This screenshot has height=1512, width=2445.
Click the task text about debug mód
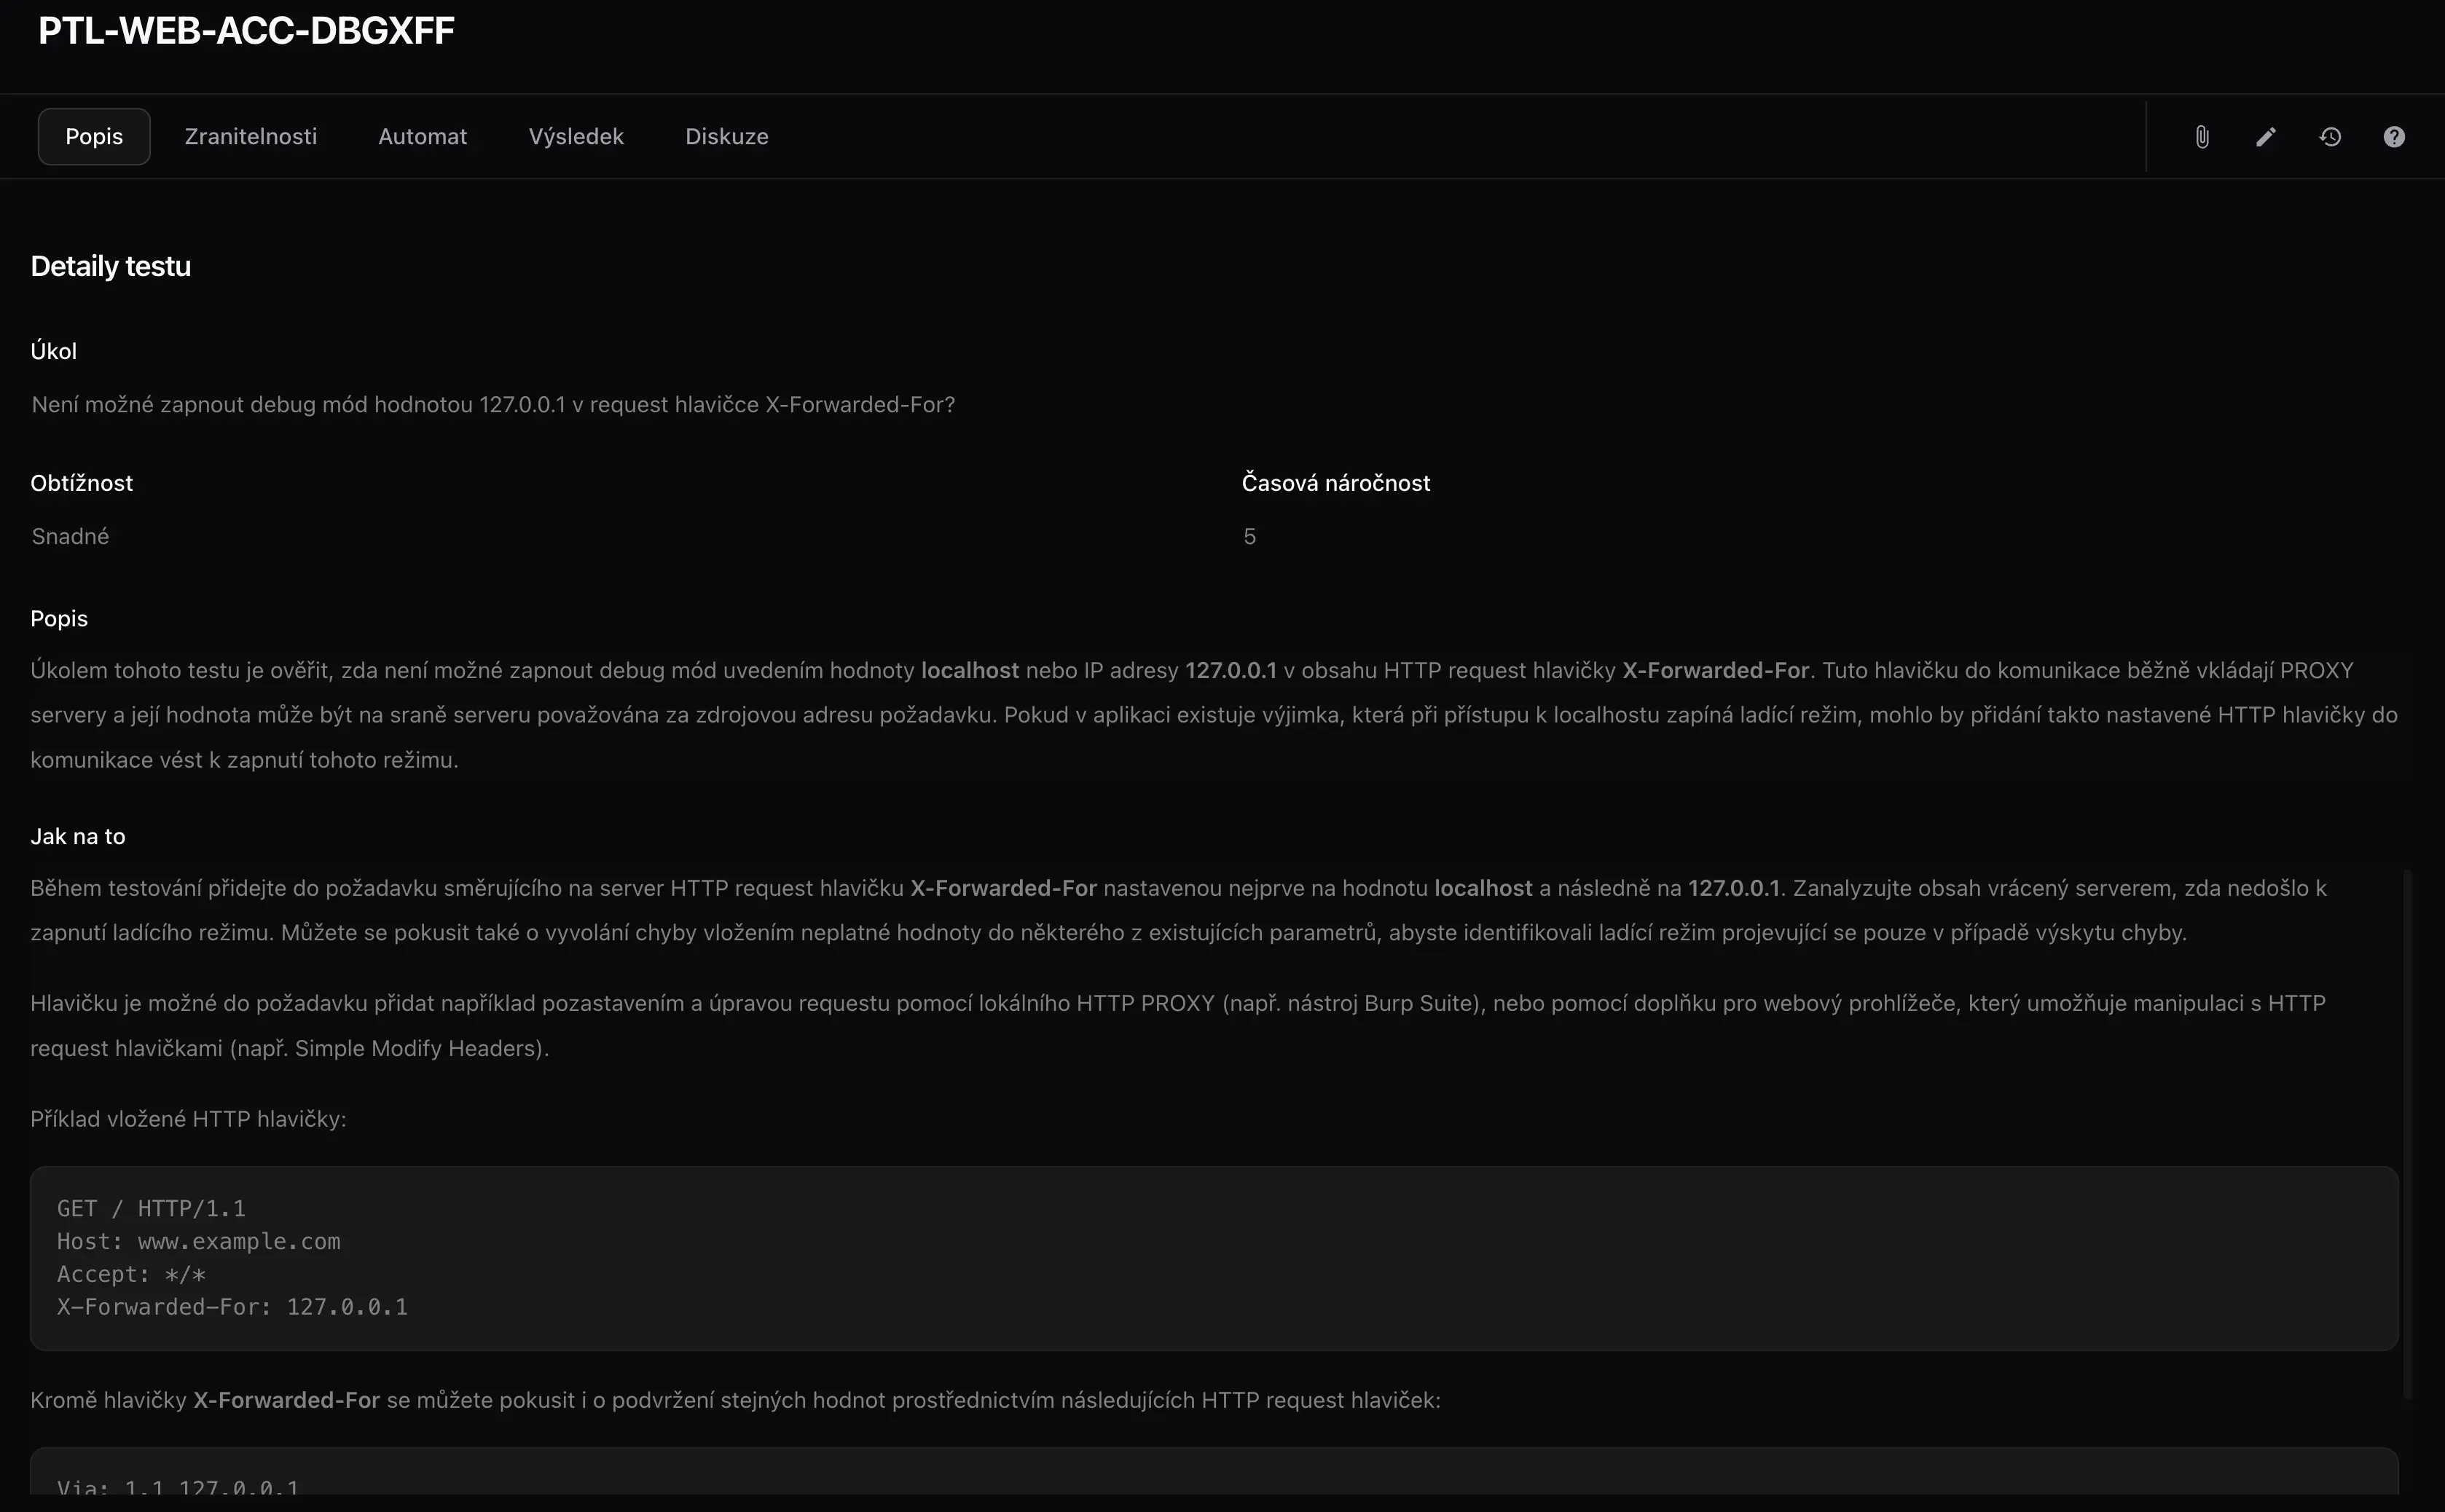click(493, 404)
